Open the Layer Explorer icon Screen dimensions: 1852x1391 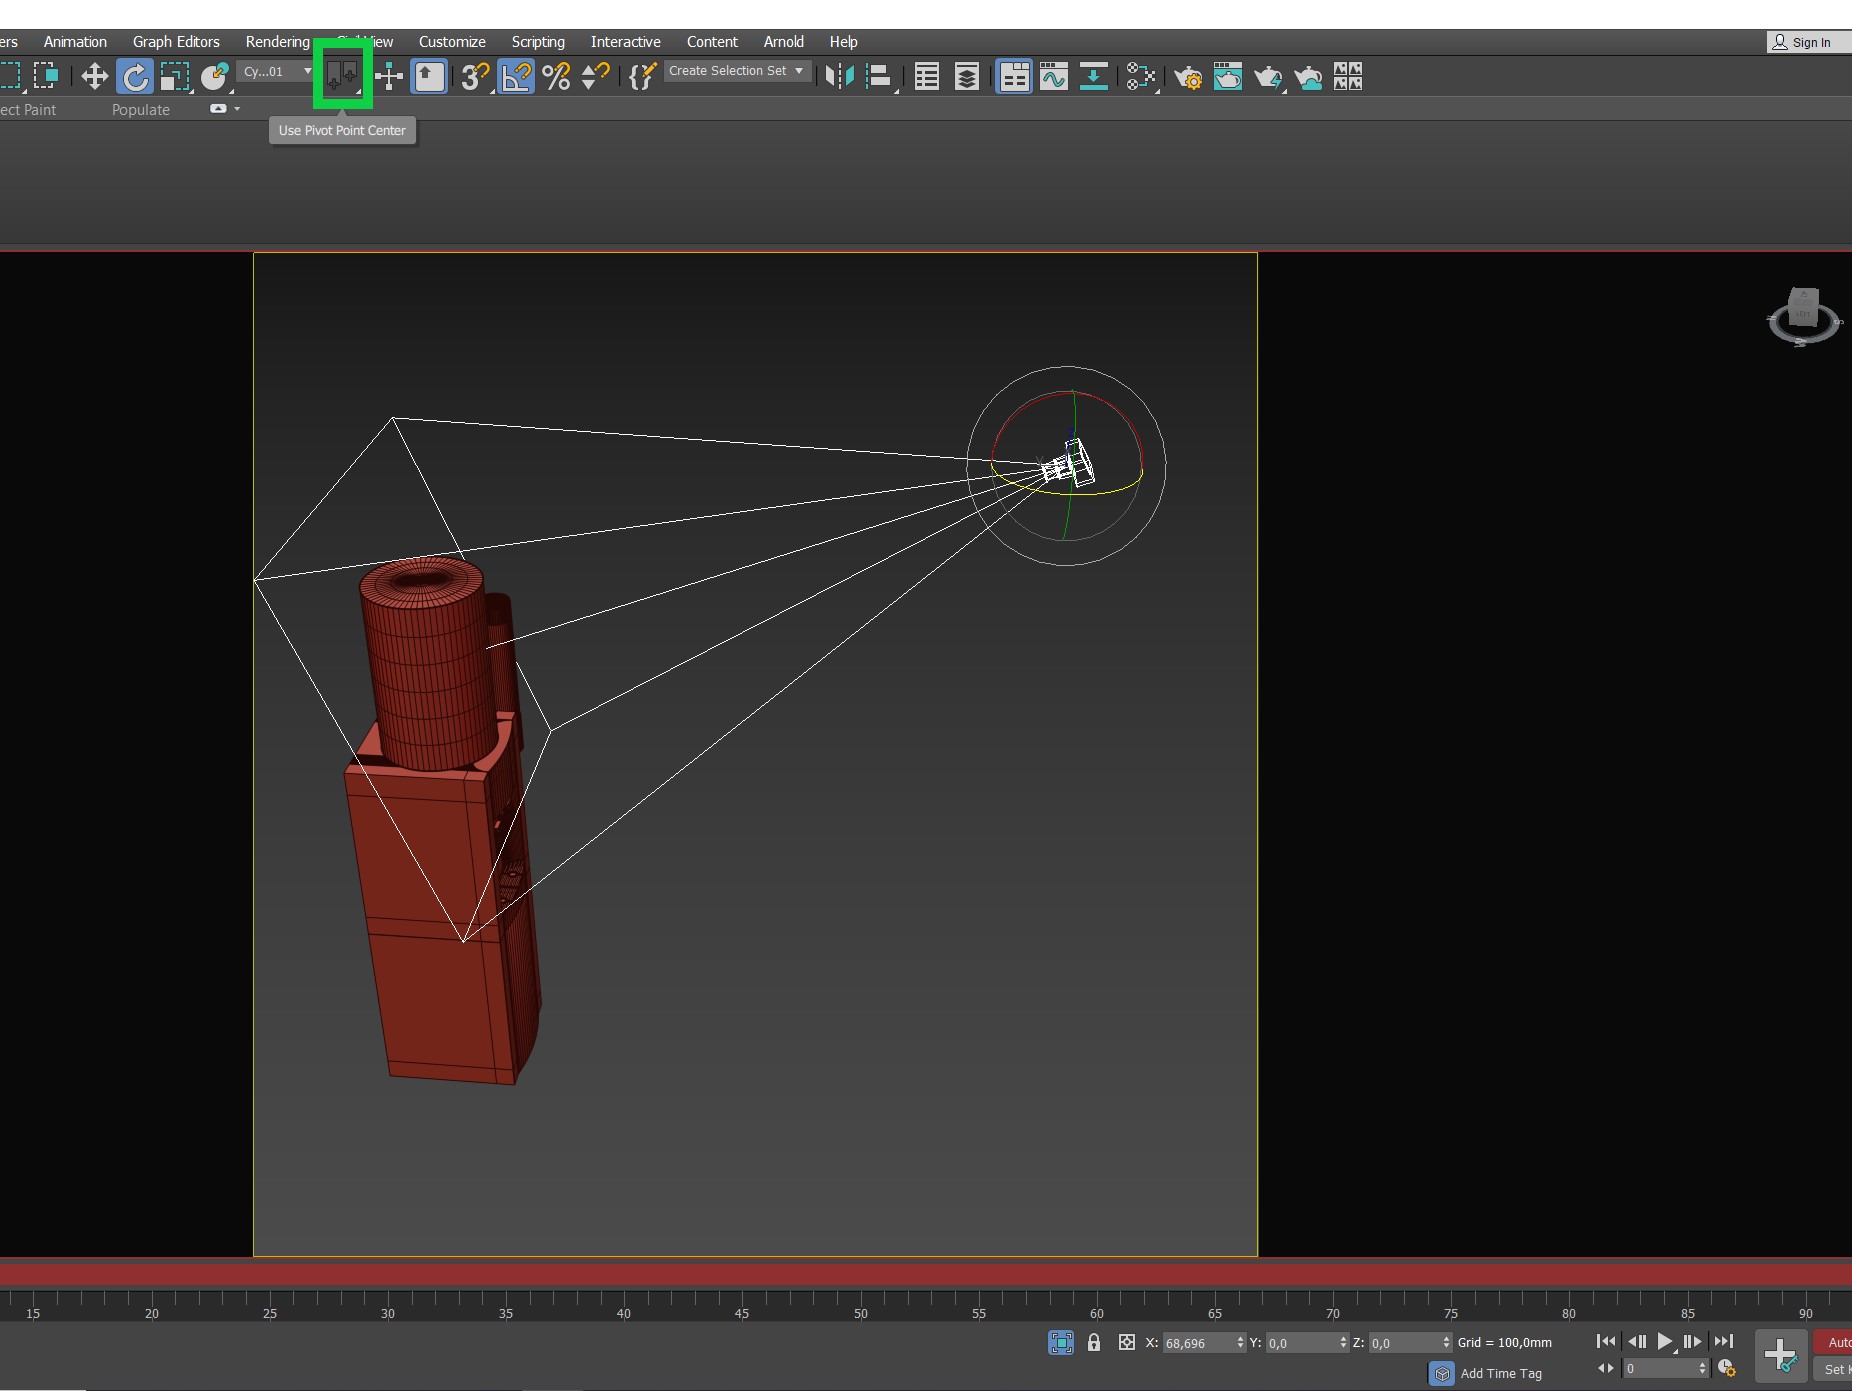click(x=966, y=76)
